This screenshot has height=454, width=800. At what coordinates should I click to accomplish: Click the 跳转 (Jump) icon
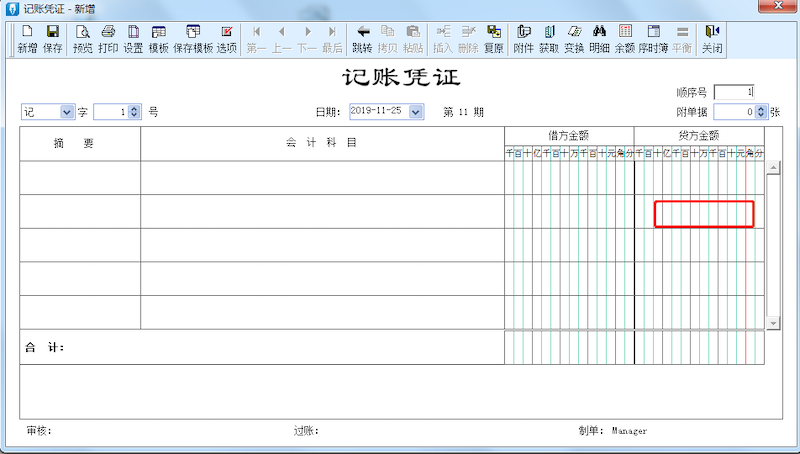pyautogui.click(x=362, y=39)
